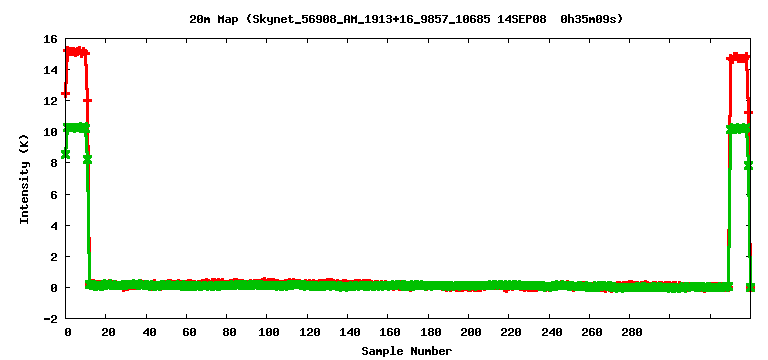Click the 'Sample Number' x-axis label
This screenshot has width=768, height=360.
407,351
